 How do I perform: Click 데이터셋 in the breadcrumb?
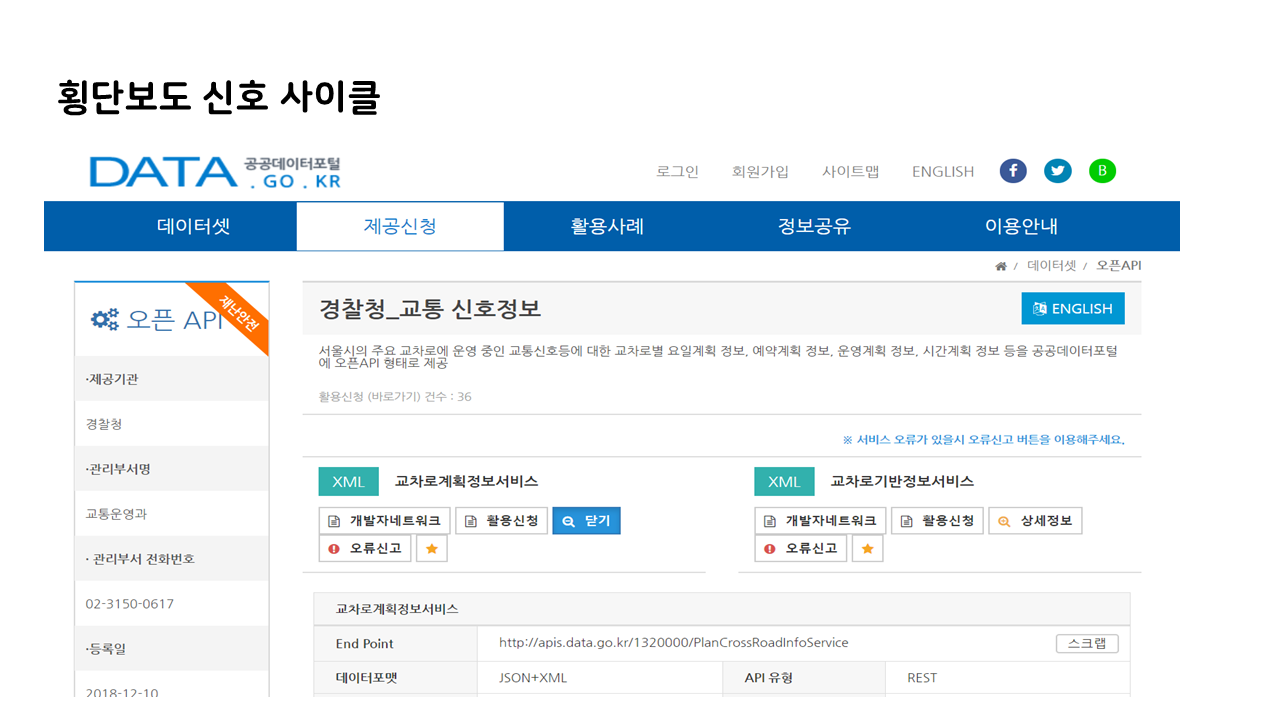(1051, 266)
